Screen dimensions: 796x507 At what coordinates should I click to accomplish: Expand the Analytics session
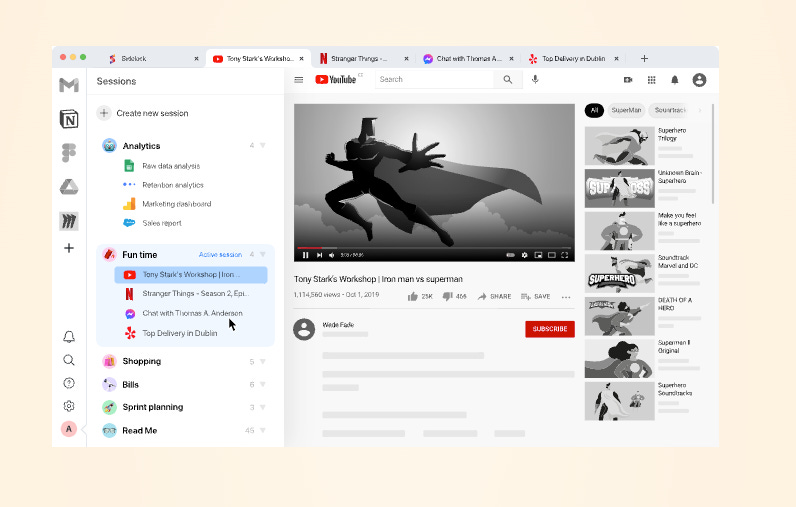(262, 146)
